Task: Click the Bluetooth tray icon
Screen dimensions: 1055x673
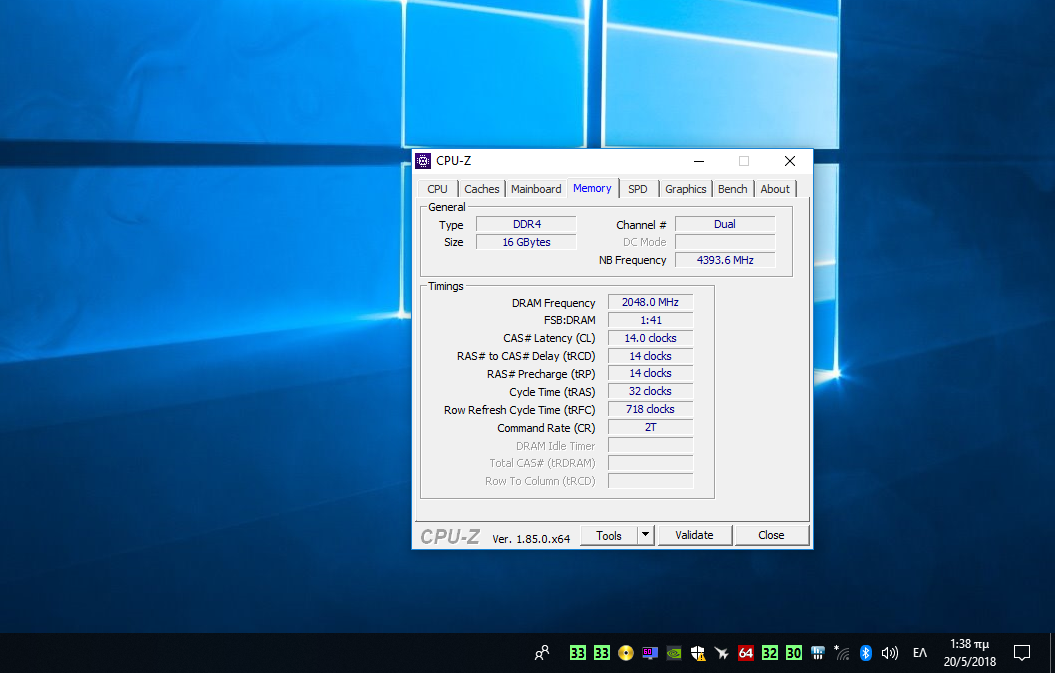Action: click(866, 653)
